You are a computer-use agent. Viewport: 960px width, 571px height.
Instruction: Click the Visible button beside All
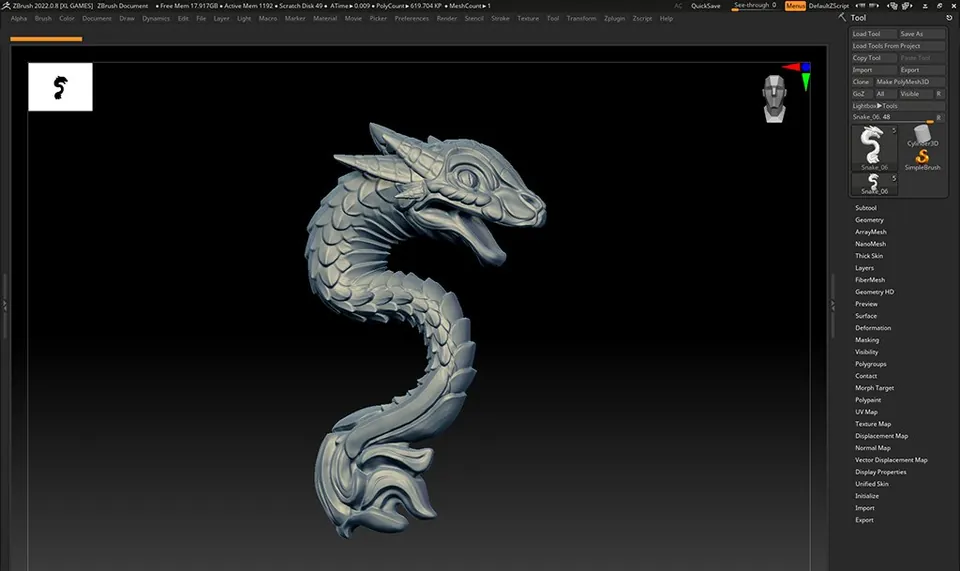coord(915,94)
